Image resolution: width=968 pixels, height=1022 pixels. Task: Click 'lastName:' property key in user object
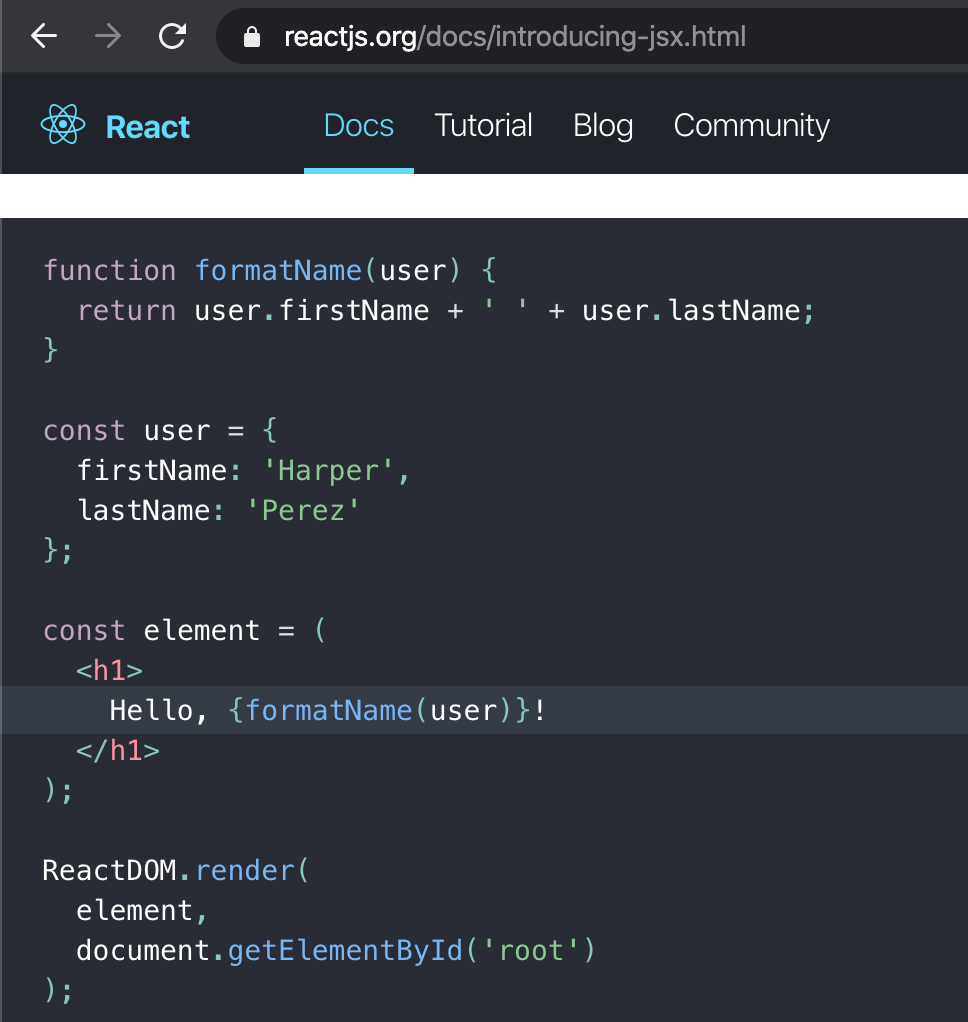tap(151, 510)
